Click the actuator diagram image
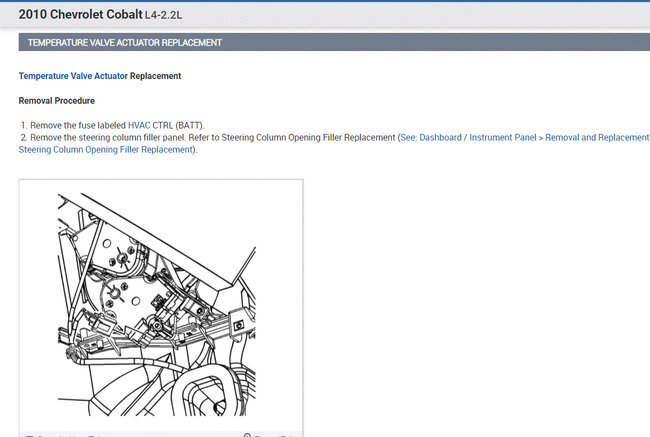Viewport: 650px width, 437px height. click(157, 304)
